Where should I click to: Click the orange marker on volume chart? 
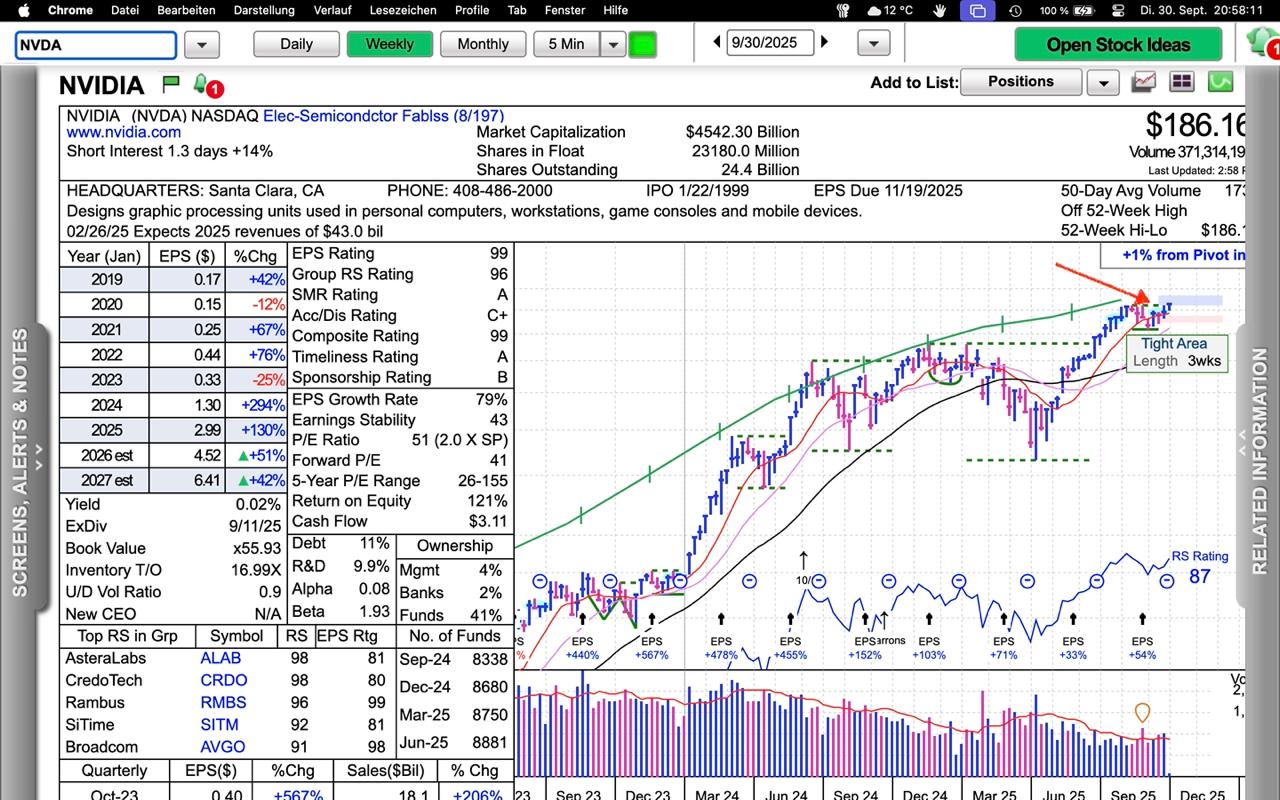(1142, 712)
